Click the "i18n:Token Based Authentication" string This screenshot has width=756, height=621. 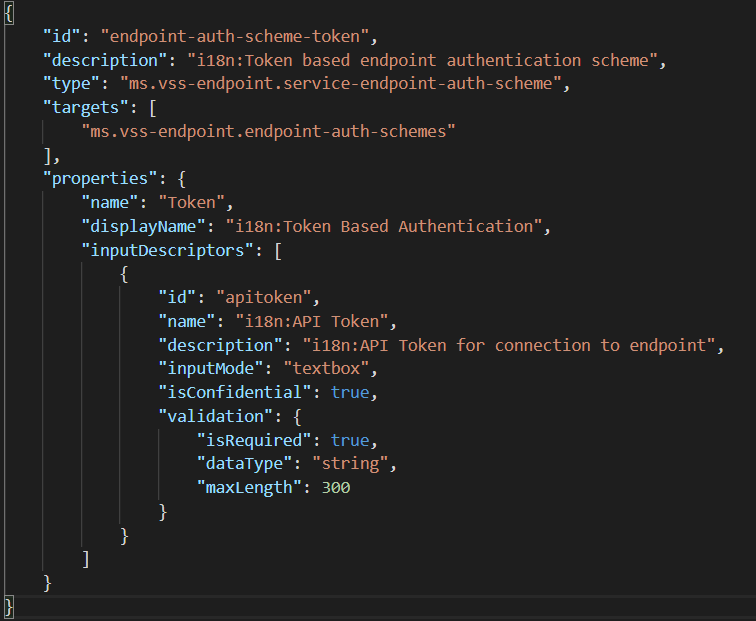388,226
